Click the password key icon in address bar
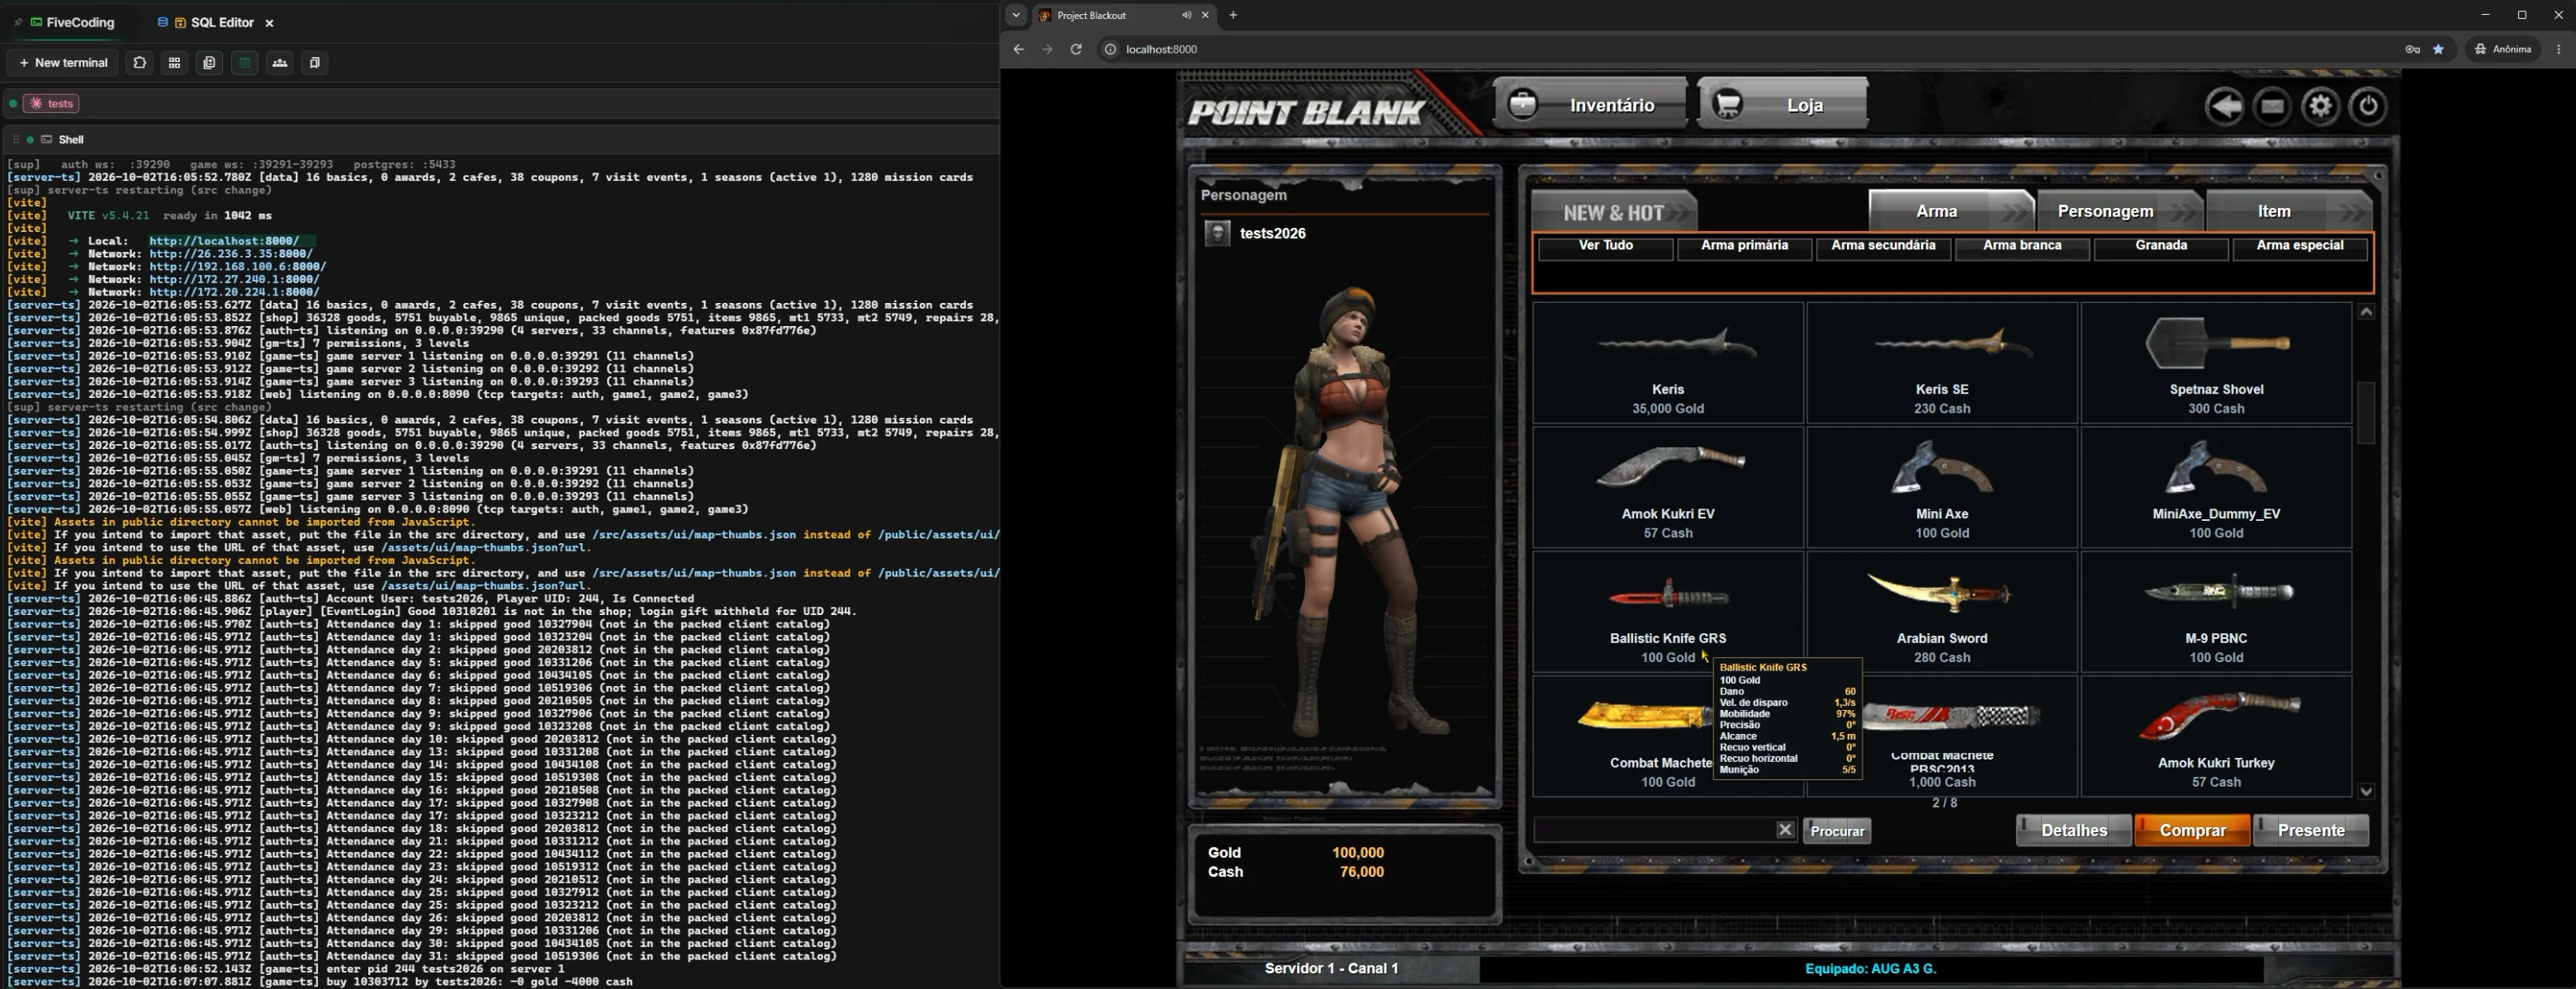Image resolution: width=2576 pixels, height=989 pixels. click(x=2412, y=49)
